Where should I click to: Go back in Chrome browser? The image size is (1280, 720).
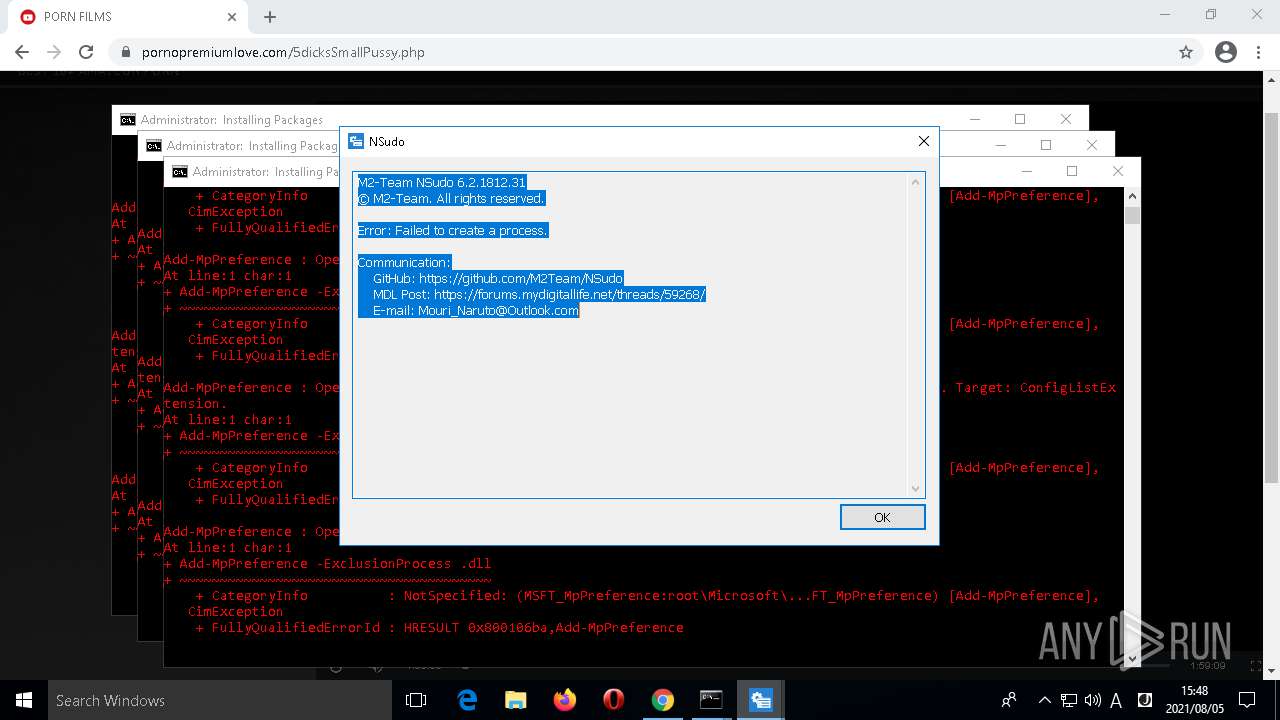click(x=22, y=52)
